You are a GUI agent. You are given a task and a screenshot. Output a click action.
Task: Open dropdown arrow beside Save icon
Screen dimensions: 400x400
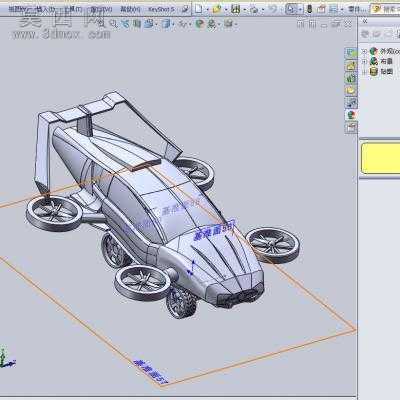tap(244, 10)
